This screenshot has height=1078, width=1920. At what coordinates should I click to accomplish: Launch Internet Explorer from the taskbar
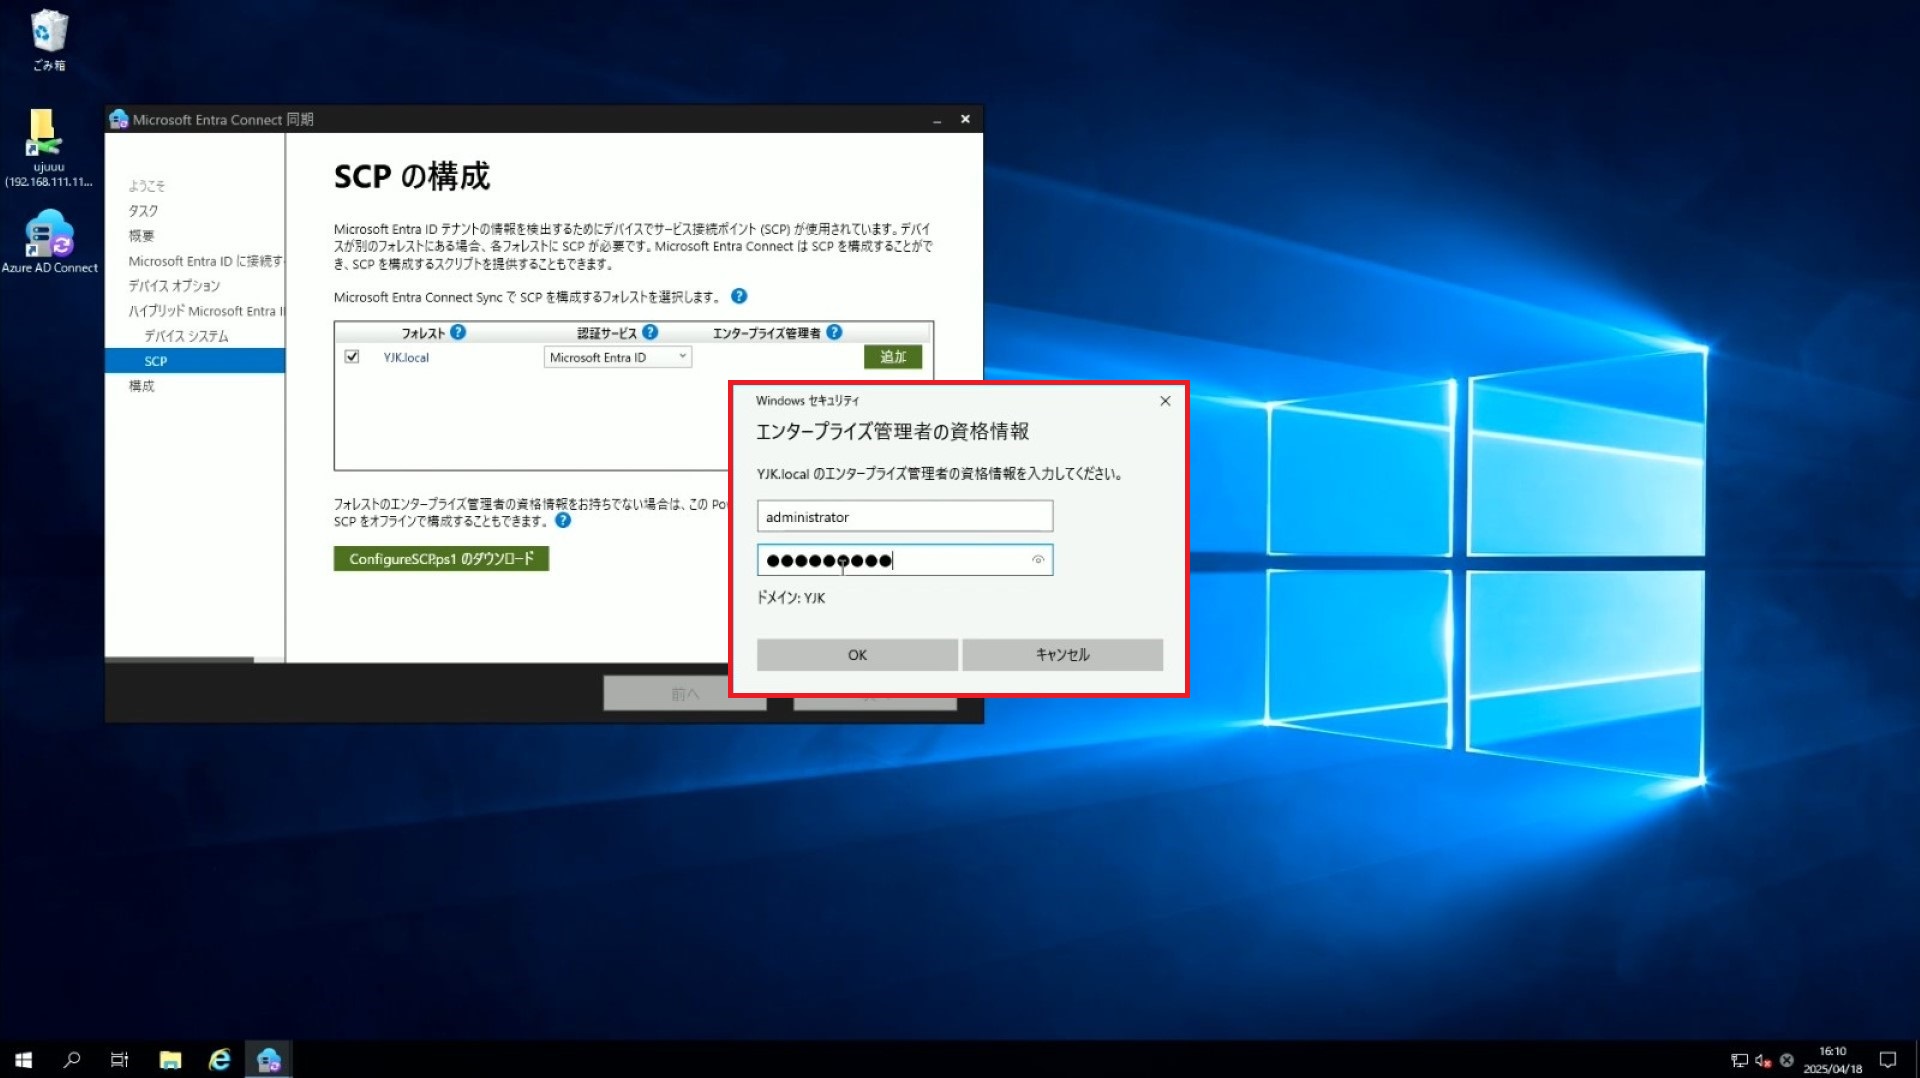pyautogui.click(x=219, y=1059)
